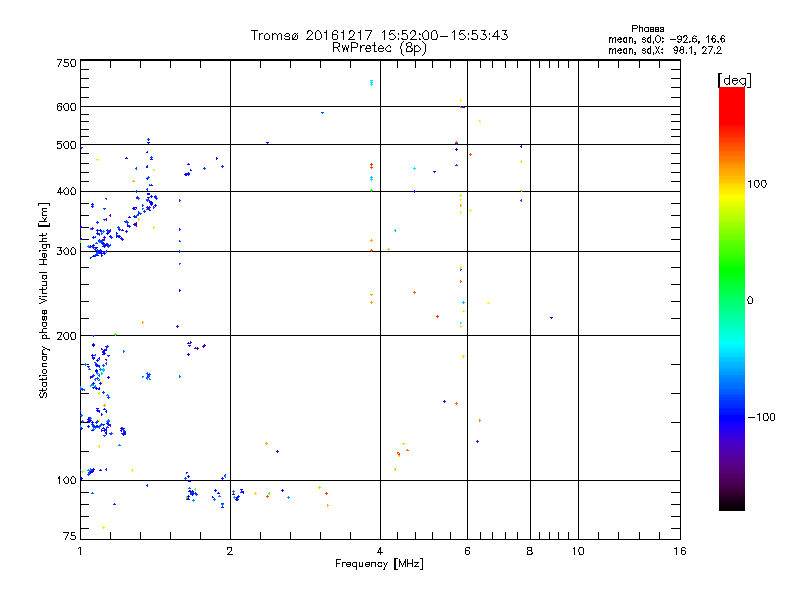The width and height of the screenshot is (800, 600).
Task: Click the x-axis label '16'
Action: 680,551
